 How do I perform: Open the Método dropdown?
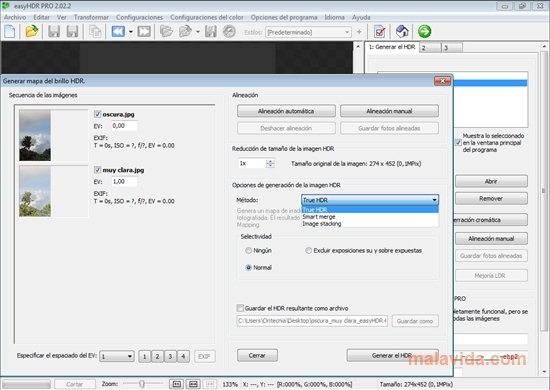click(x=370, y=200)
